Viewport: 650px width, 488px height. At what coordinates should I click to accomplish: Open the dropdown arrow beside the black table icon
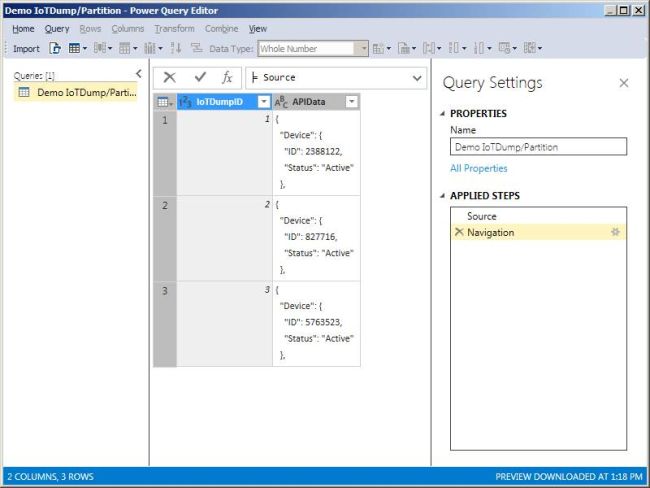coord(85,49)
